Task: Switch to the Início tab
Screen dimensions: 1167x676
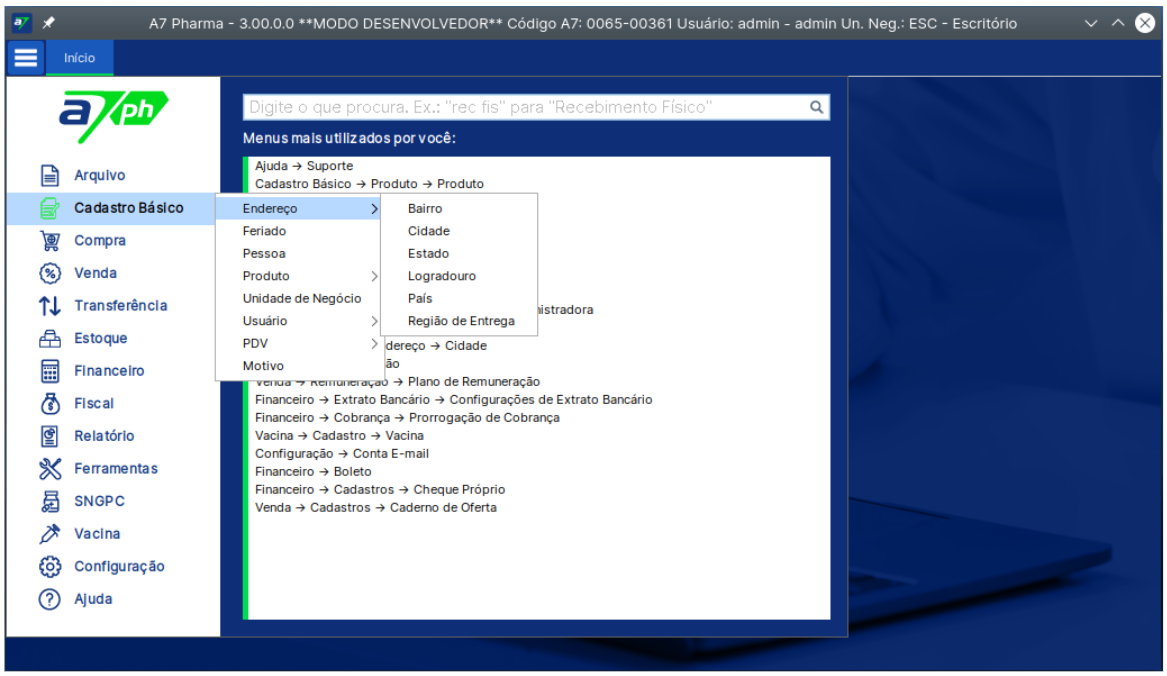Action: [80, 58]
